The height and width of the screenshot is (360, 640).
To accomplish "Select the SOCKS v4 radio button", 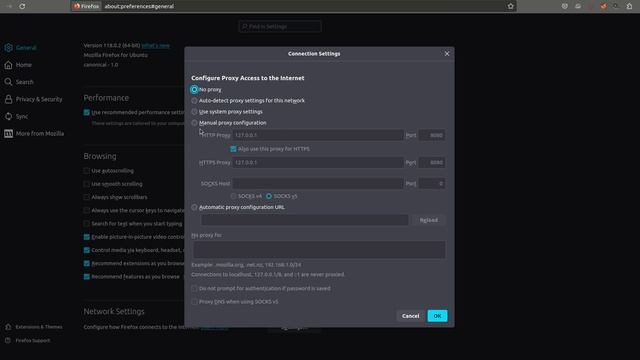I will pos(233,196).
